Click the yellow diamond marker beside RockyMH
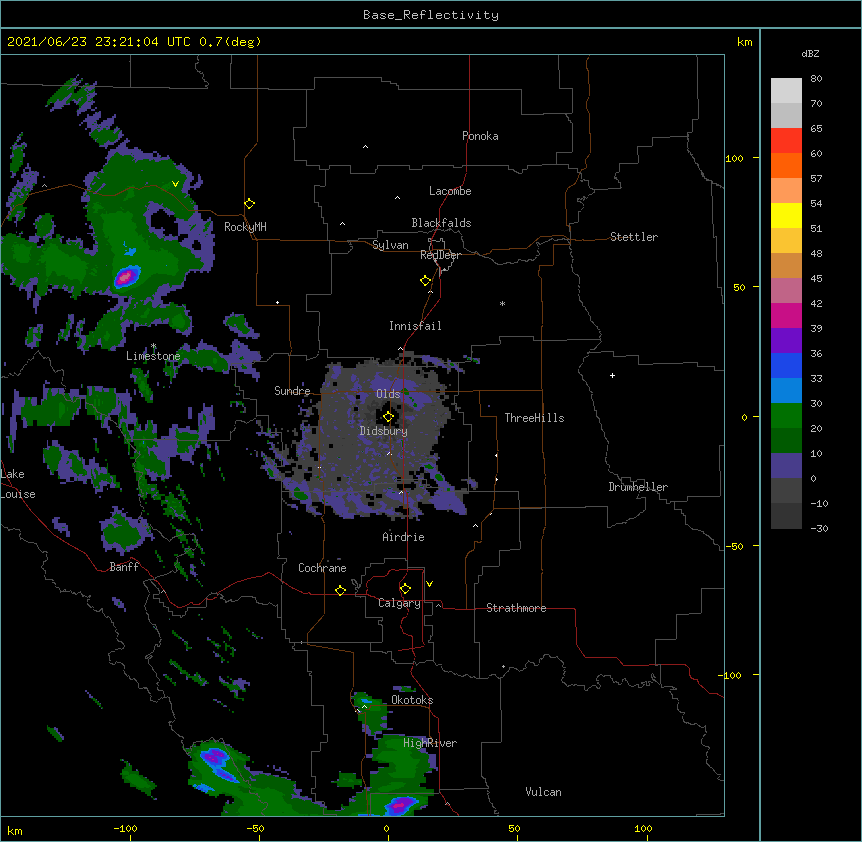The image size is (862, 842). tap(249, 204)
